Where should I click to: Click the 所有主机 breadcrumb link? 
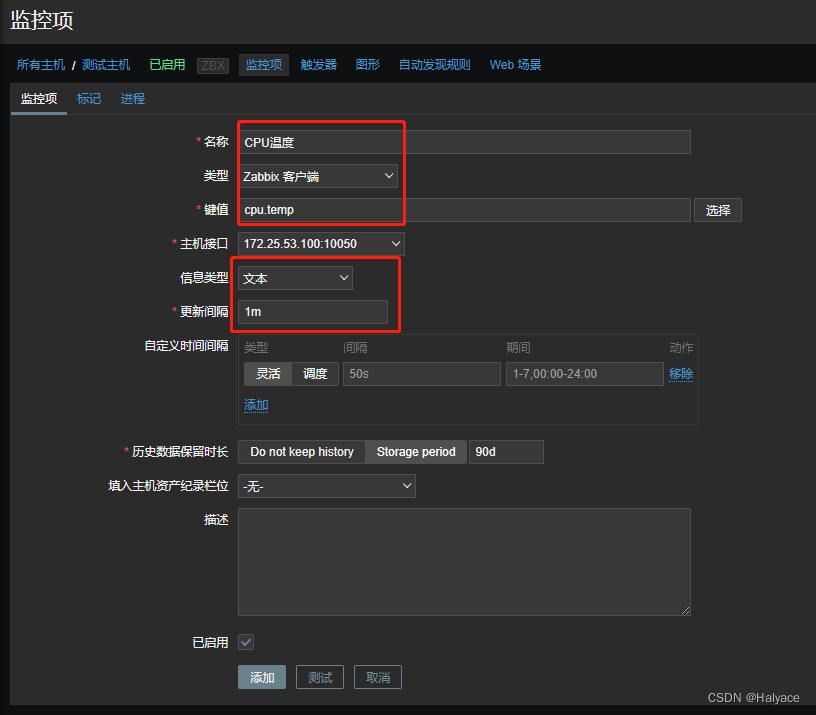pyautogui.click(x=41, y=65)
